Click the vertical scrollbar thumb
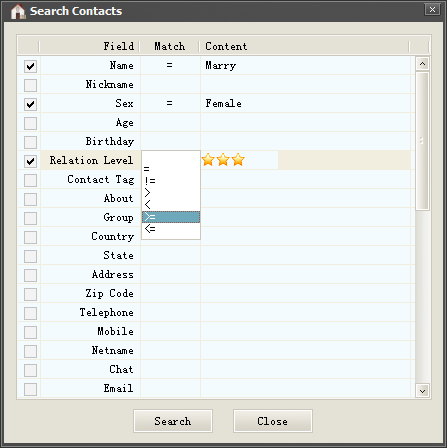The image size is (447, 448). [422, 141]
